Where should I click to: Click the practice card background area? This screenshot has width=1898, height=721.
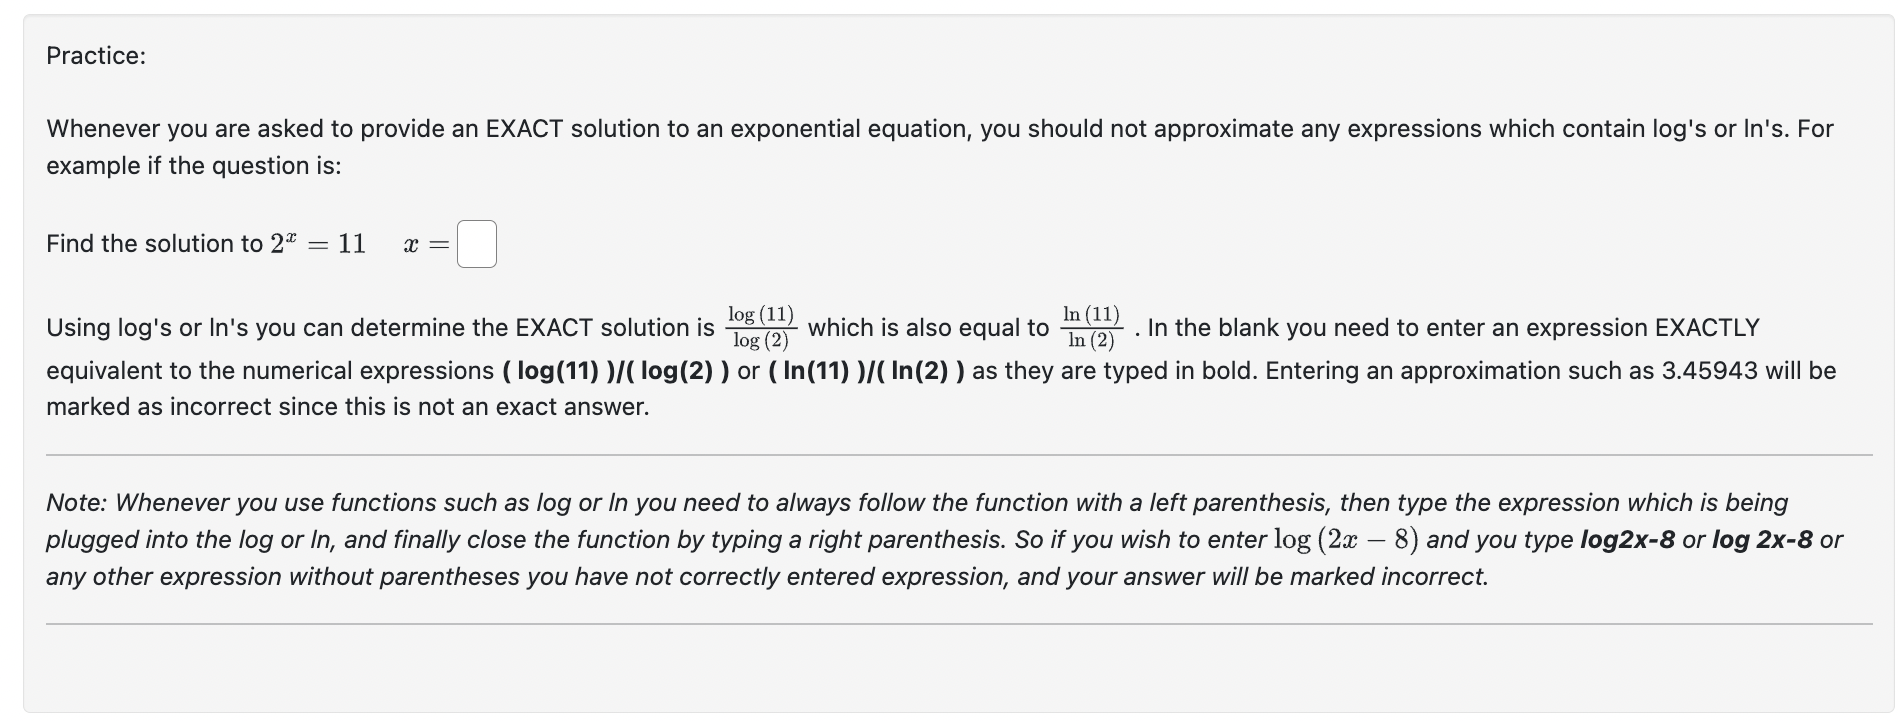950,670
